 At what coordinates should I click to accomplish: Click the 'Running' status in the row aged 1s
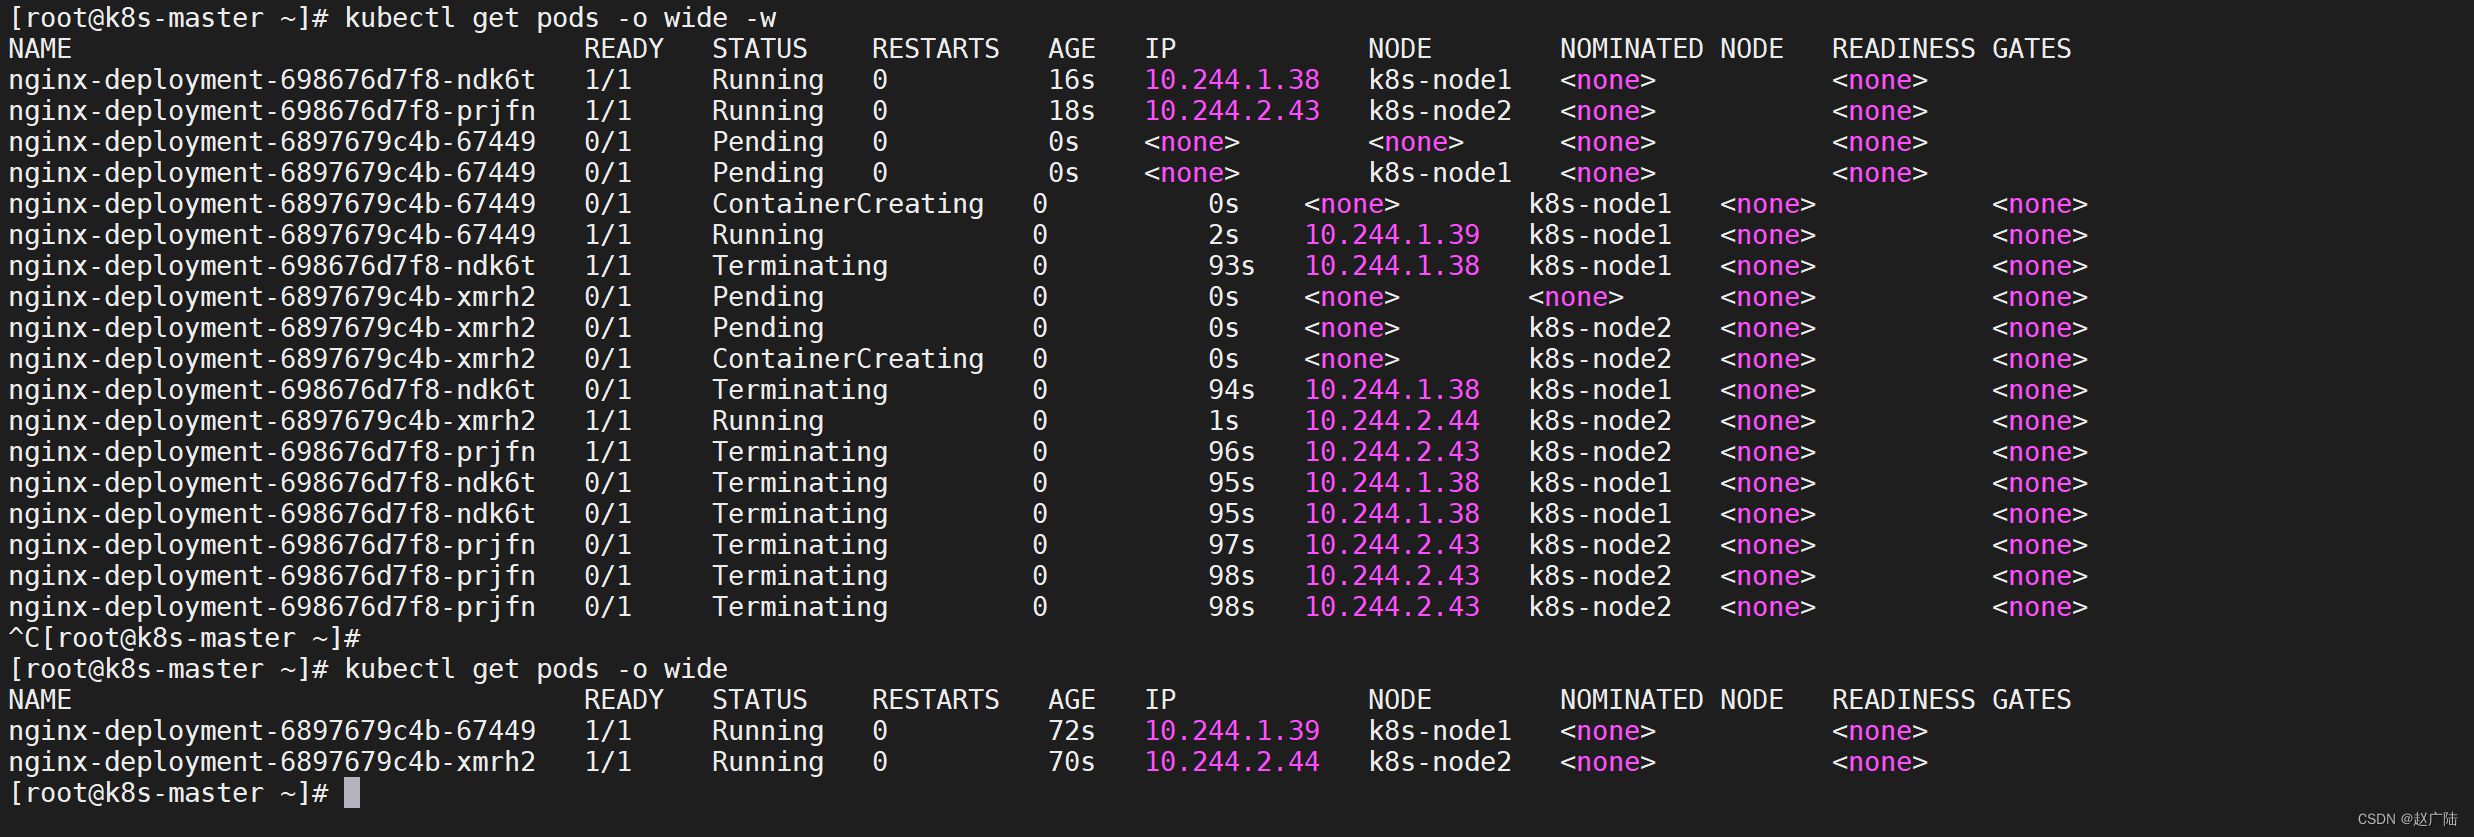pyautogui.click(x=768, y=421)
